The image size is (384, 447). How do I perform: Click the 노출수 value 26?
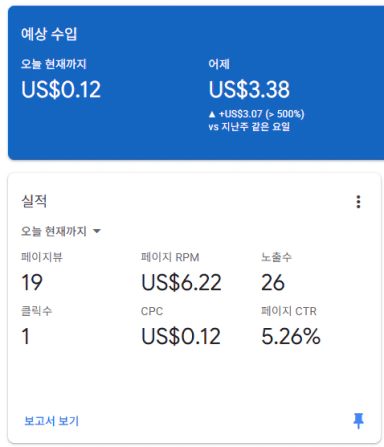273,283
